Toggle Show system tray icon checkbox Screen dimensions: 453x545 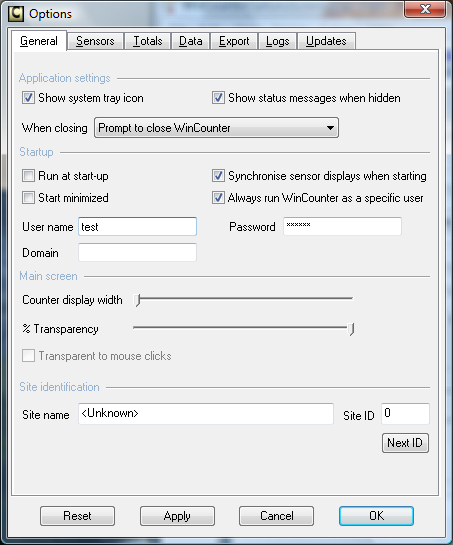[x=28, y=98]
